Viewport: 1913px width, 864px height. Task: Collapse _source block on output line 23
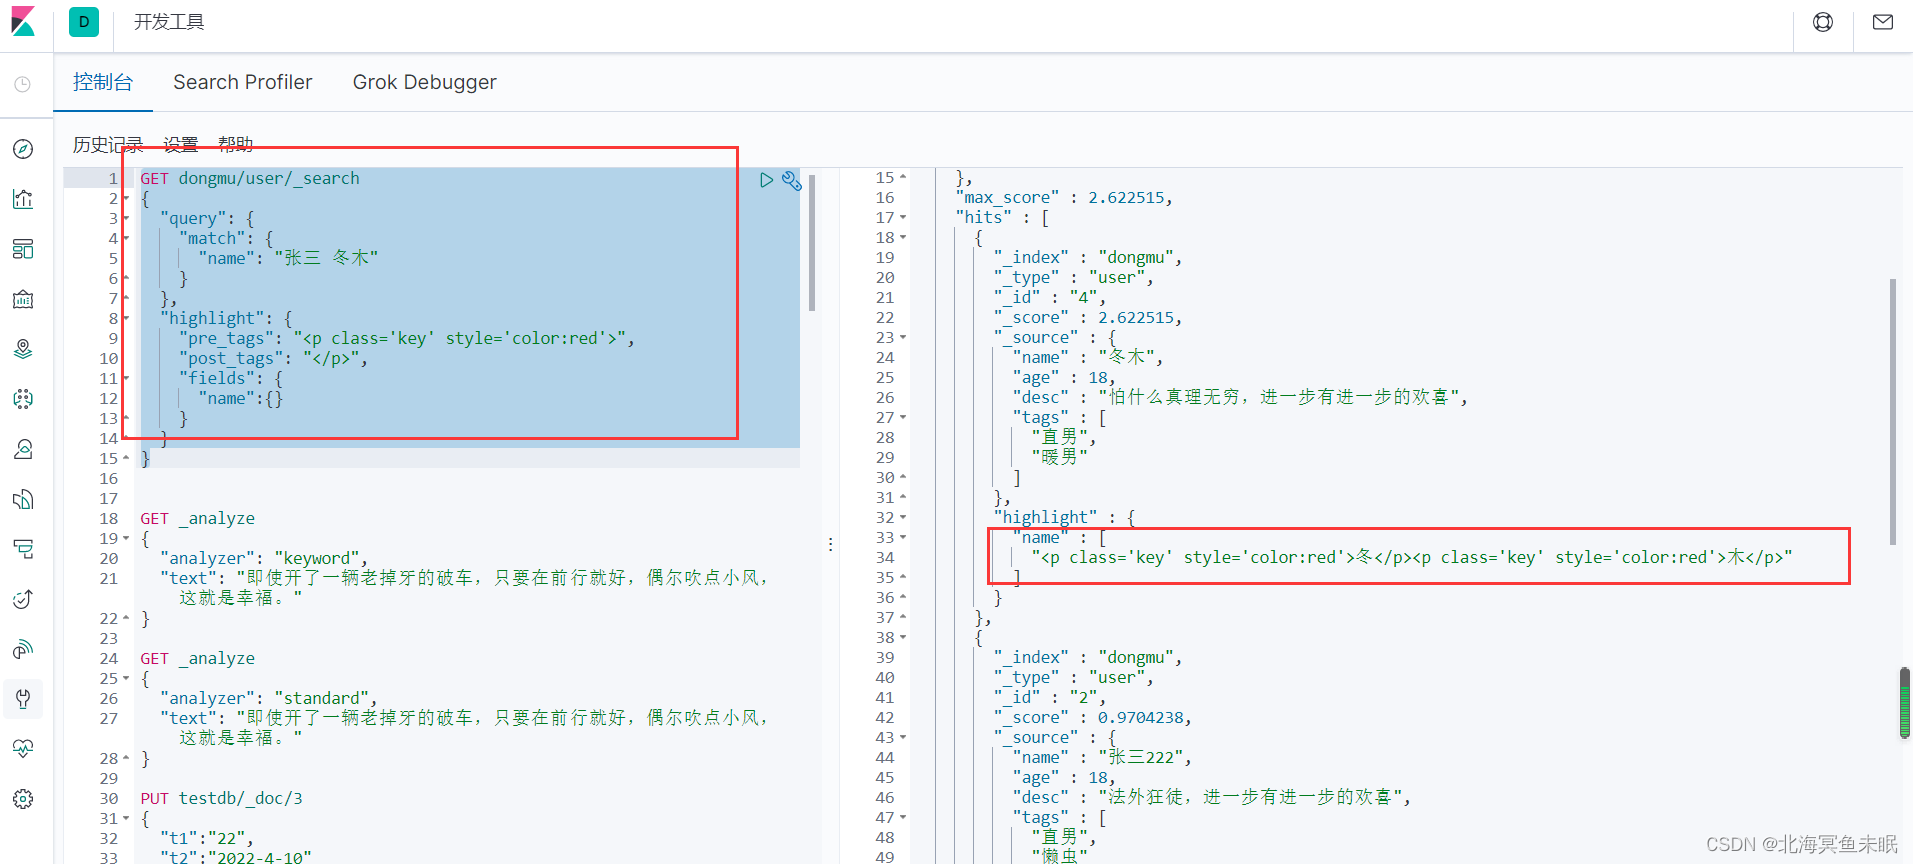click(x=903, y=338)
